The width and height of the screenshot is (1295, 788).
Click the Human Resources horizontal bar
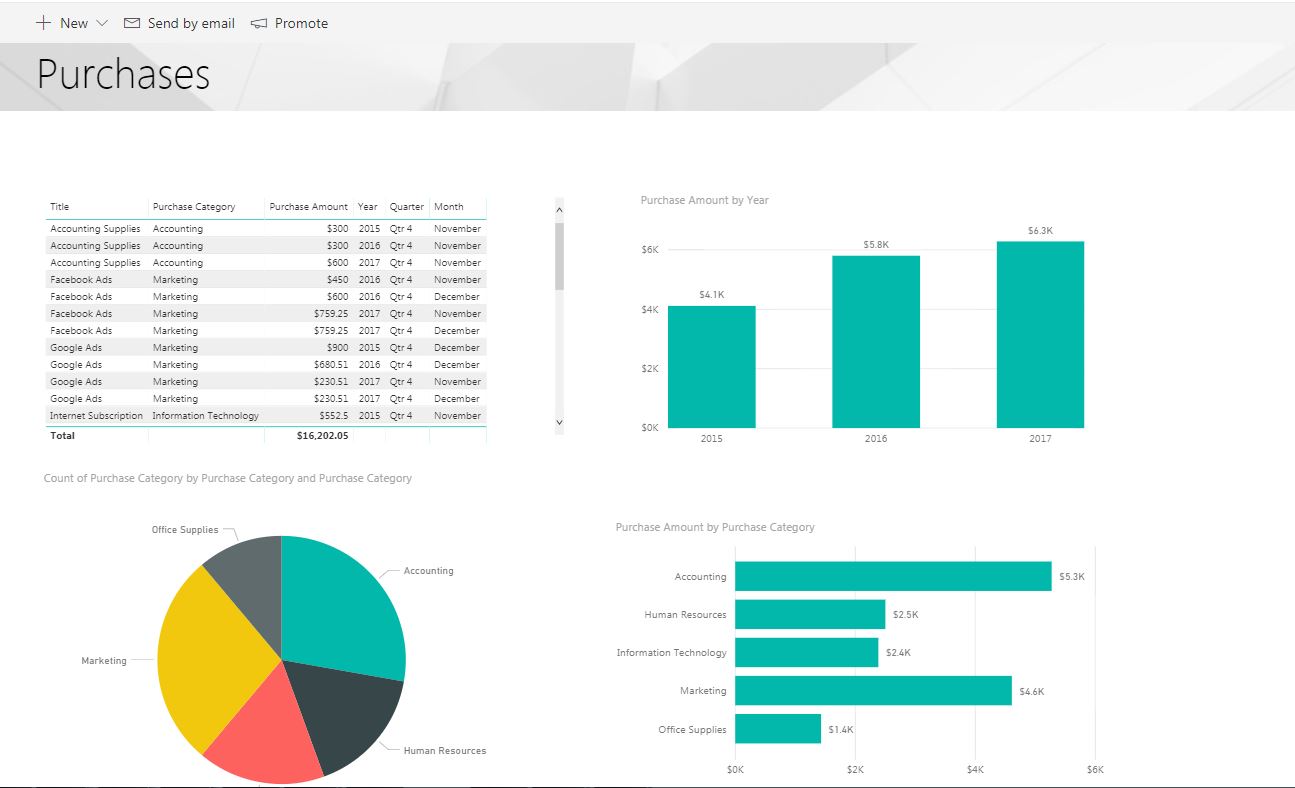coord(809,615)
